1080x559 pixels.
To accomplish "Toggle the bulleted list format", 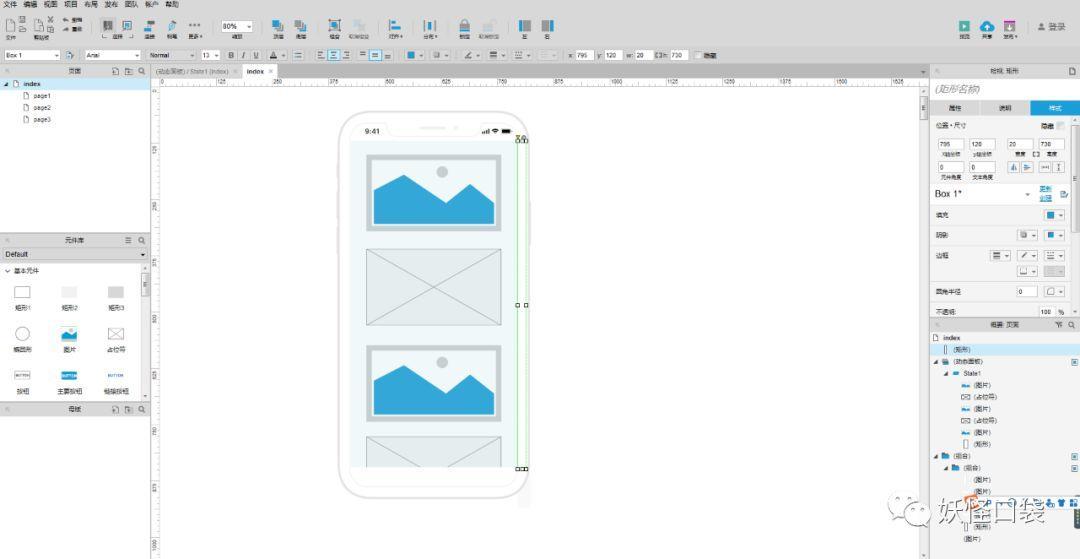I will tap(298, 55).
